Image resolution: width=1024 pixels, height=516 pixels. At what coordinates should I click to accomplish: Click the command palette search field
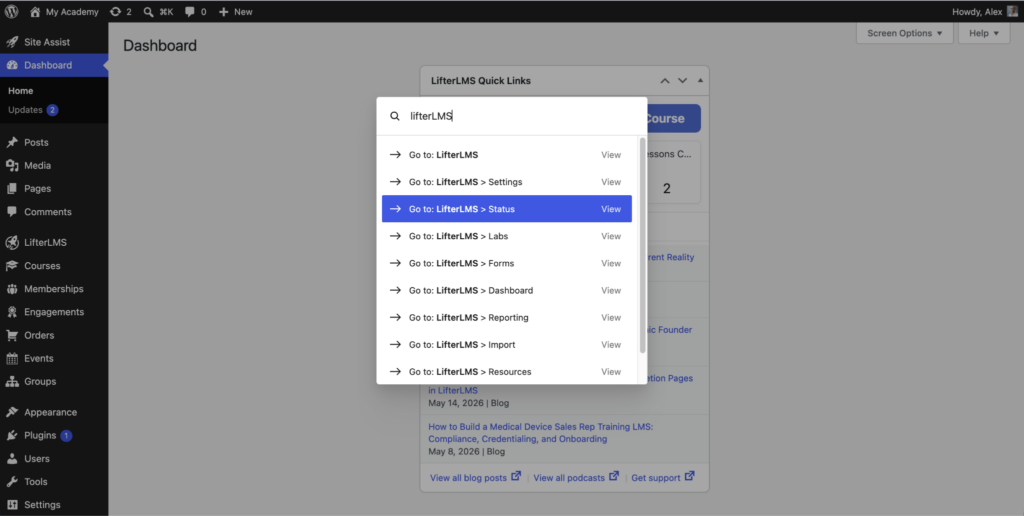pyautogui.click(x=511, y=116)
